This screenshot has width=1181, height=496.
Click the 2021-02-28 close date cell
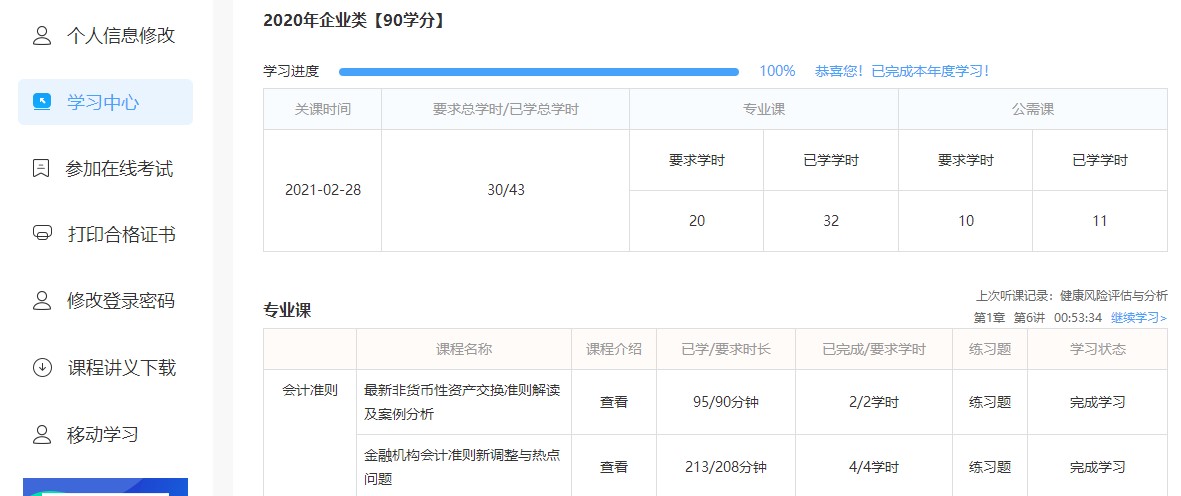click(322, 190)
